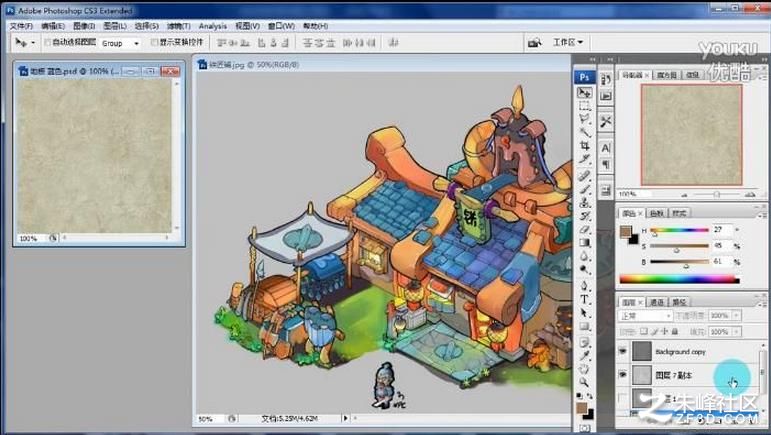Enable show transform controls checkbox

154,43
